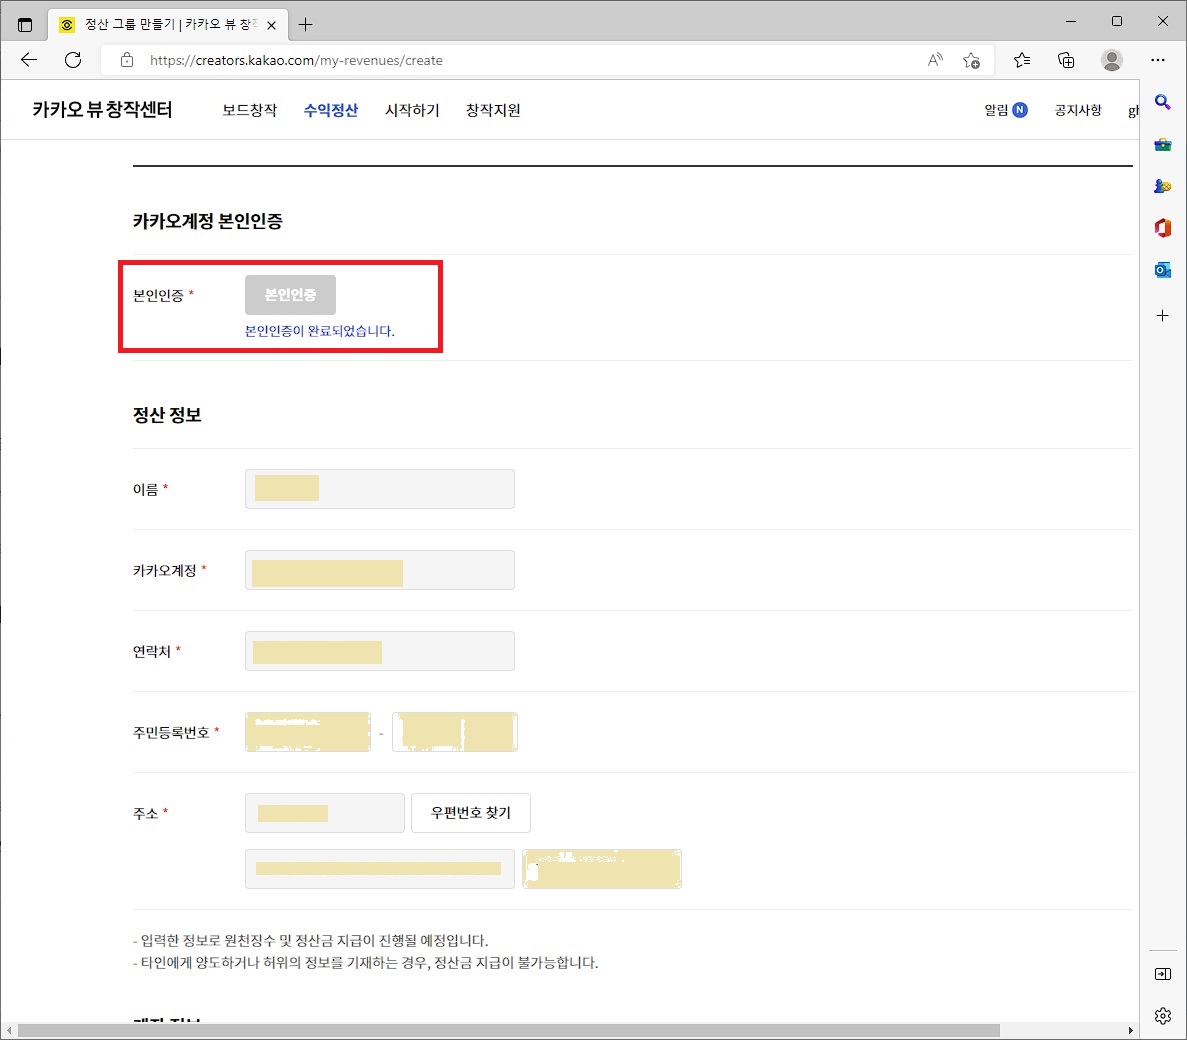Click the 카카오 뷰 창작센터 logo
The width and height of the screenshot is (1187, 1040).
[102, 110]
